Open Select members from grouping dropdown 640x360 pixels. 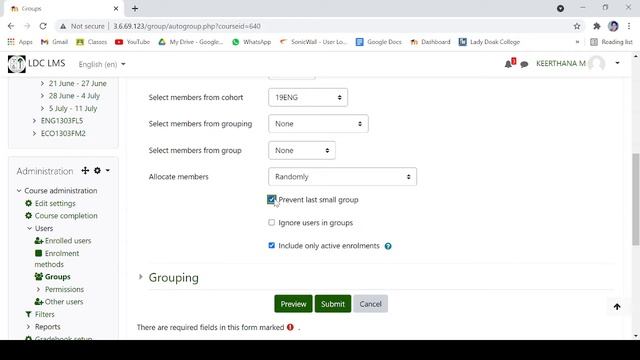click(318, 124)
